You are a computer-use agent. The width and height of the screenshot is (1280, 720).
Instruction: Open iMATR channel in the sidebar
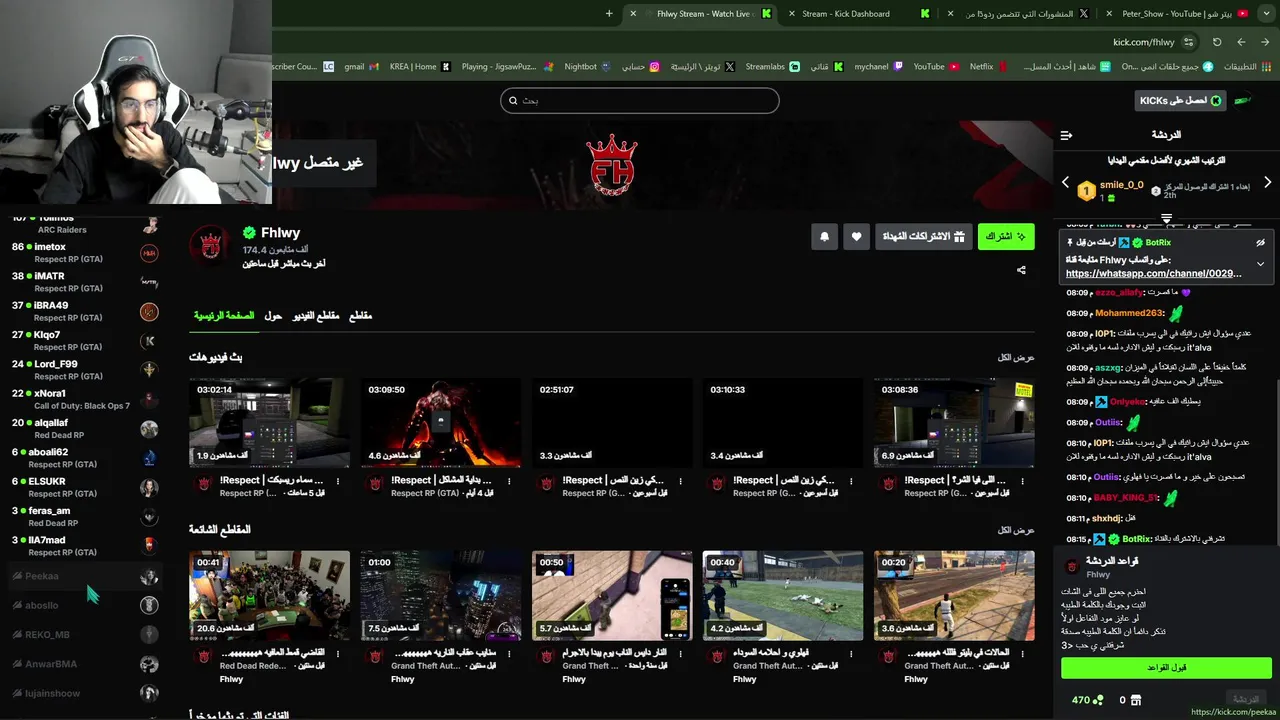[x=85, y=282]
